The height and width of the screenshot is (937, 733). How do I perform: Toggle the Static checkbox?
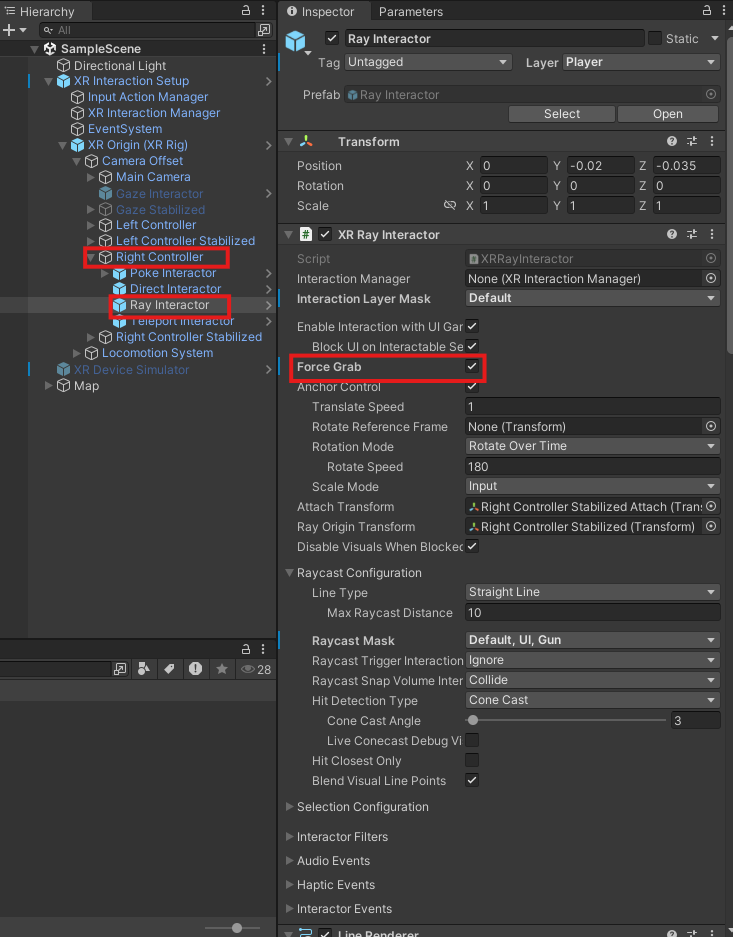pyautogui.click(x=655, y=38)
